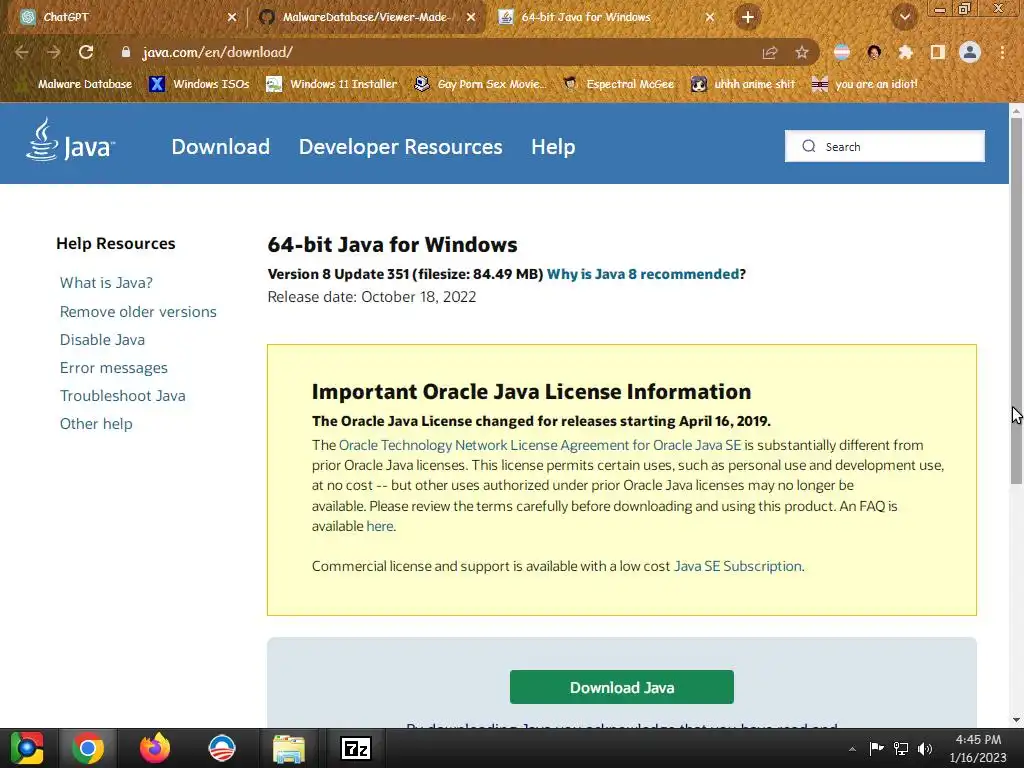Open a new browser tab
1024x768 pixels.
pyautogui.click(x=748, y=17)
